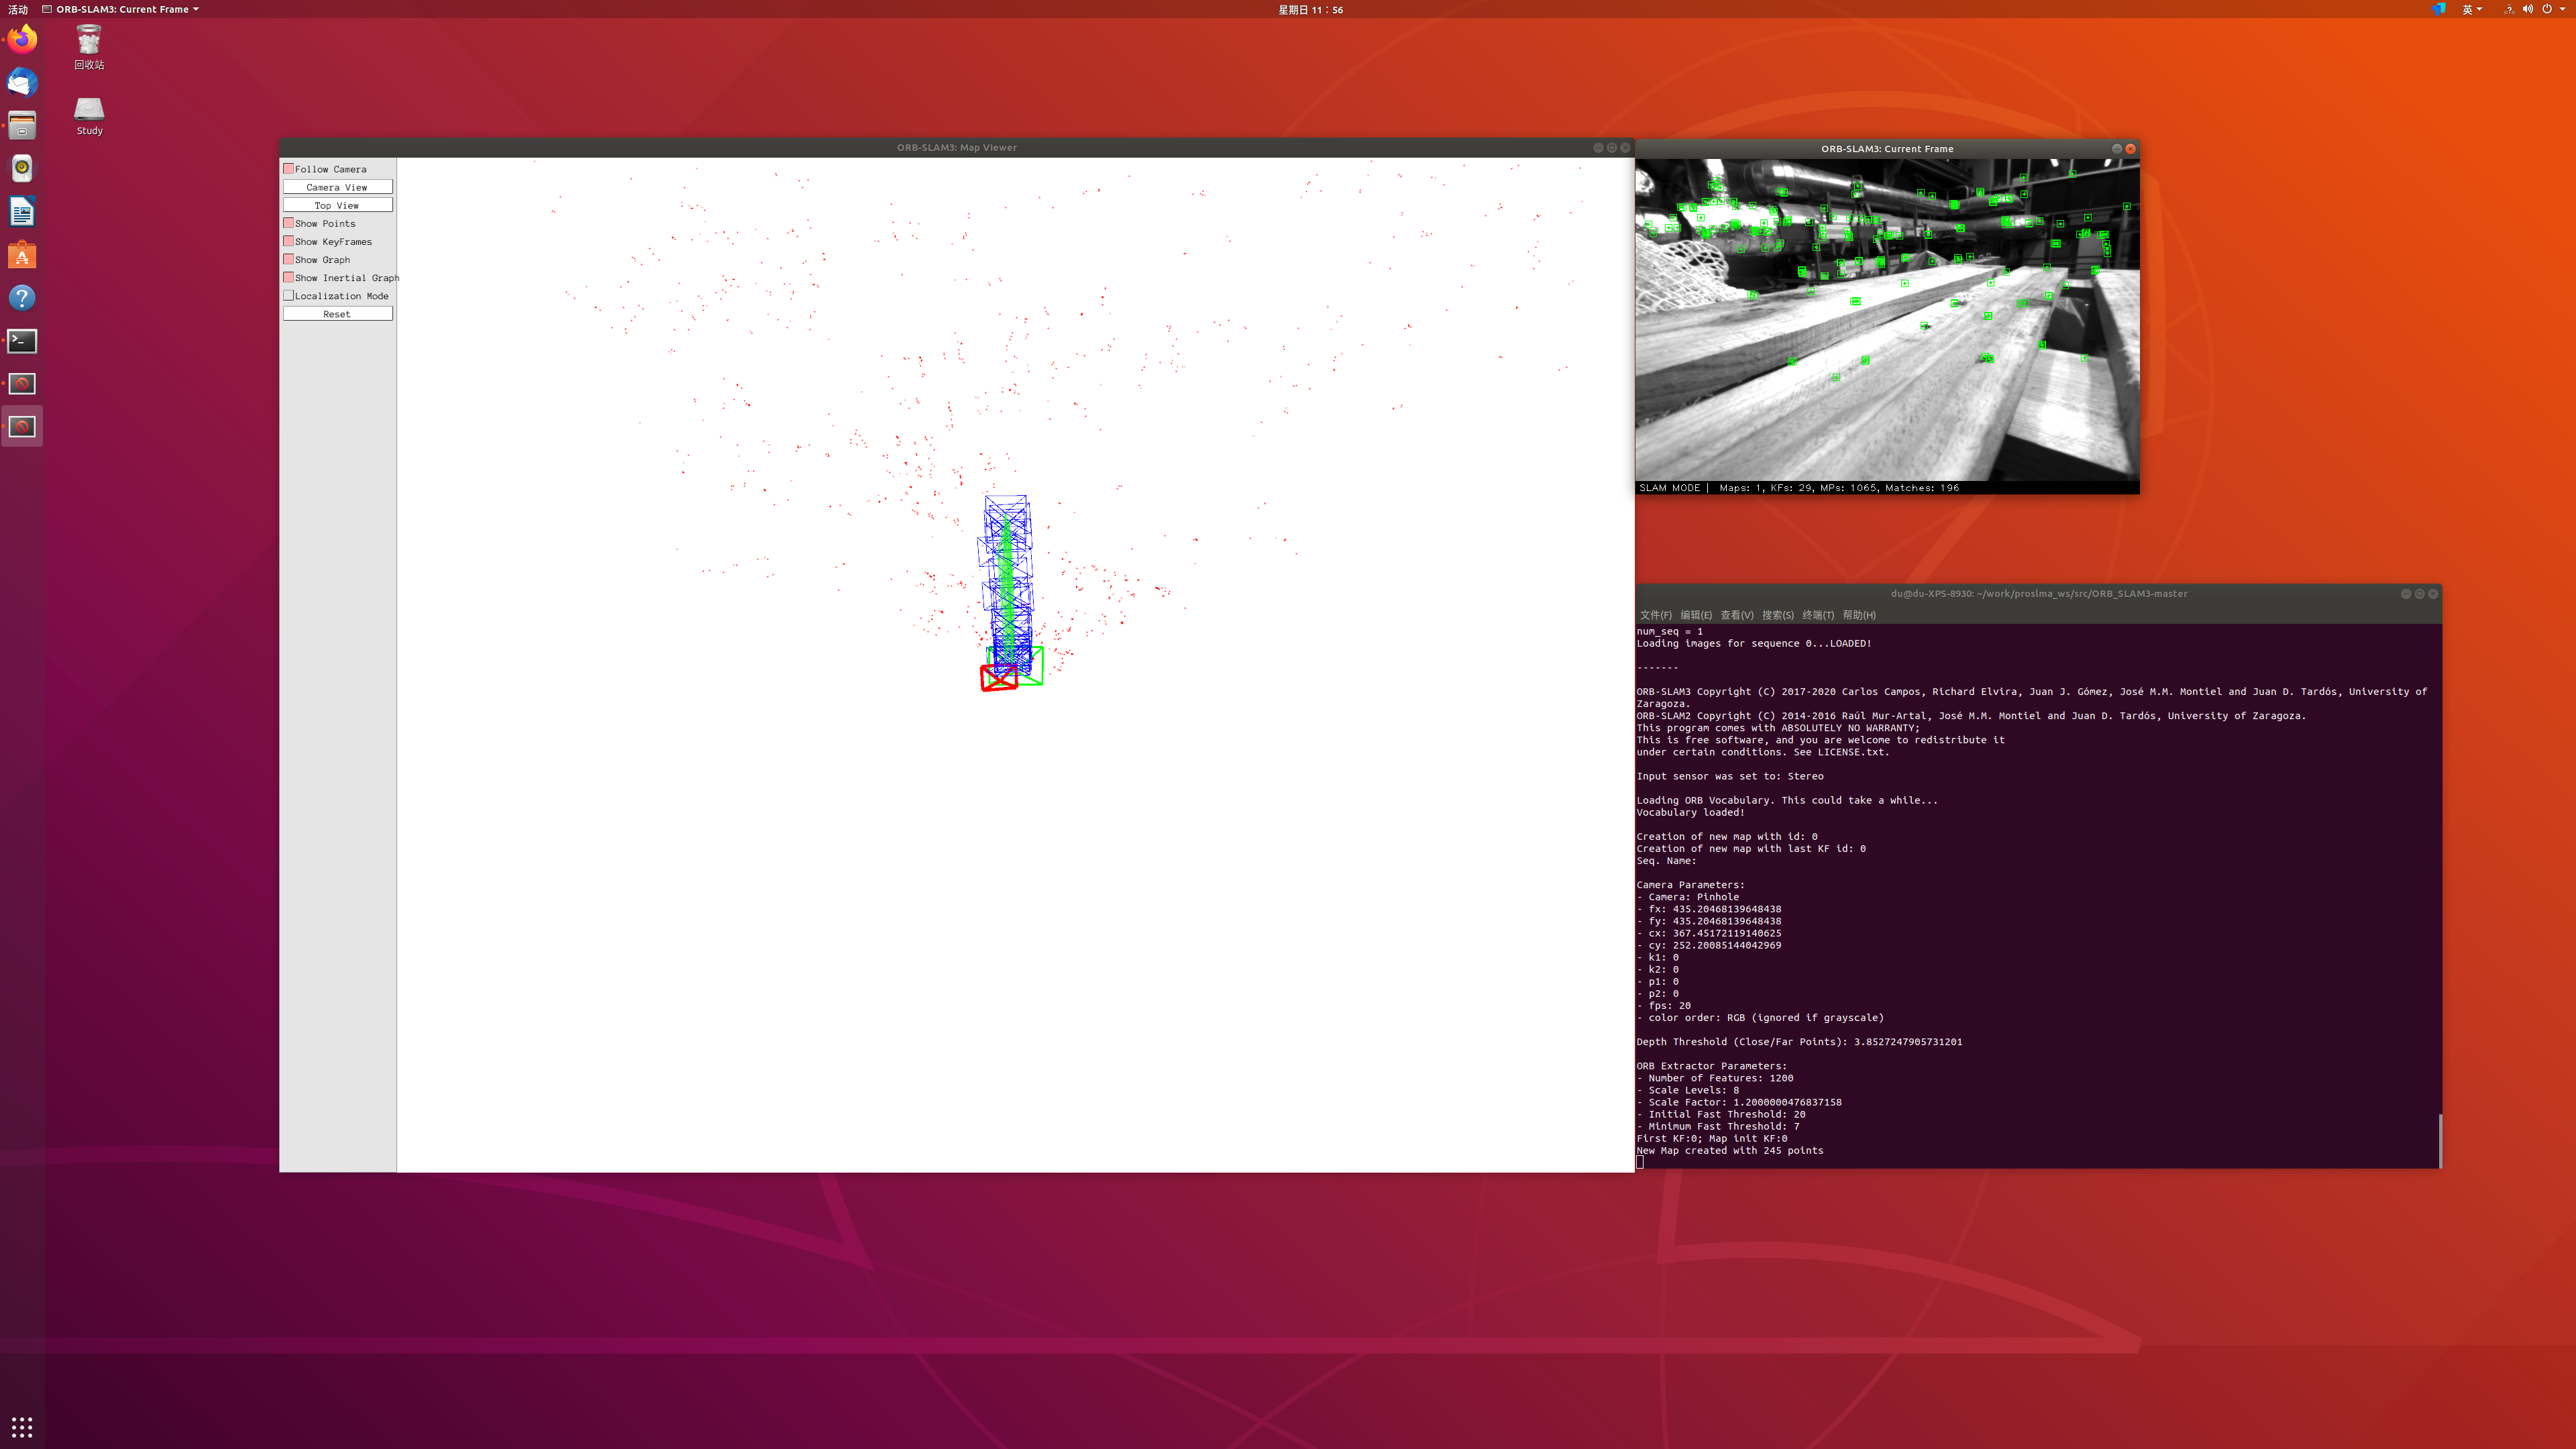Open the Files manager dock icon
2576x1449 pixels.
click(x=22, y=125)
